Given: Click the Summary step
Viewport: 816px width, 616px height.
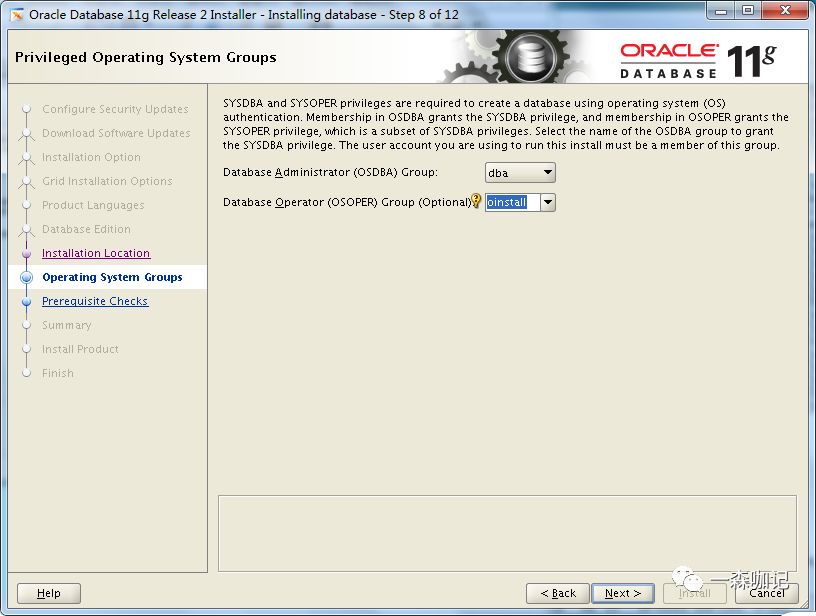Looking at the screenshot, I should [67, 325].
